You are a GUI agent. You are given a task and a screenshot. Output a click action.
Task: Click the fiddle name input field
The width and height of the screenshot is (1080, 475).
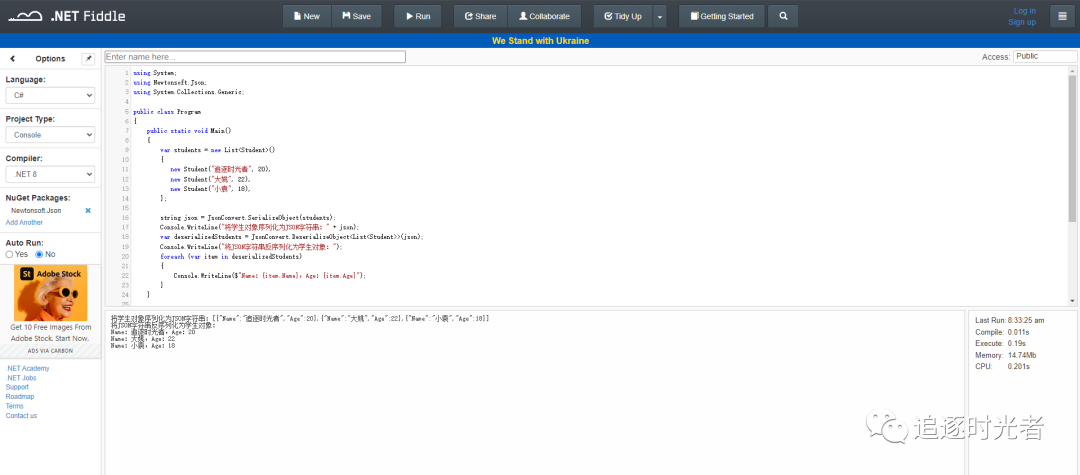[255, 57]
